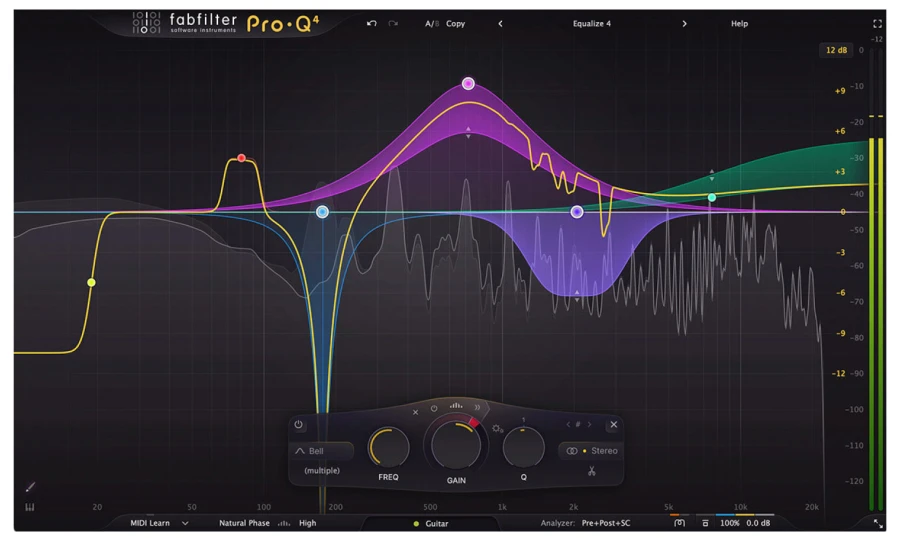900x541 pixels.
Task: Click the Q knob
Action: pos(523,447)
